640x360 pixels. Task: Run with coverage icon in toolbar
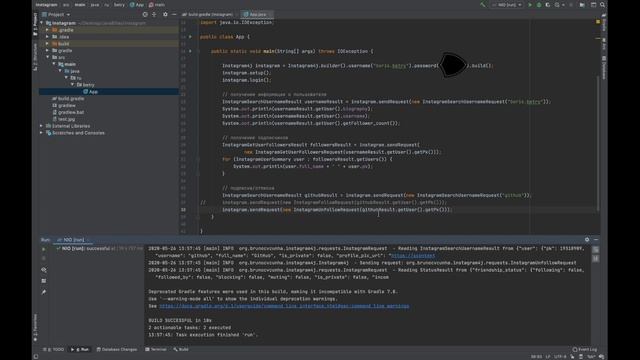tap(547, 5)
